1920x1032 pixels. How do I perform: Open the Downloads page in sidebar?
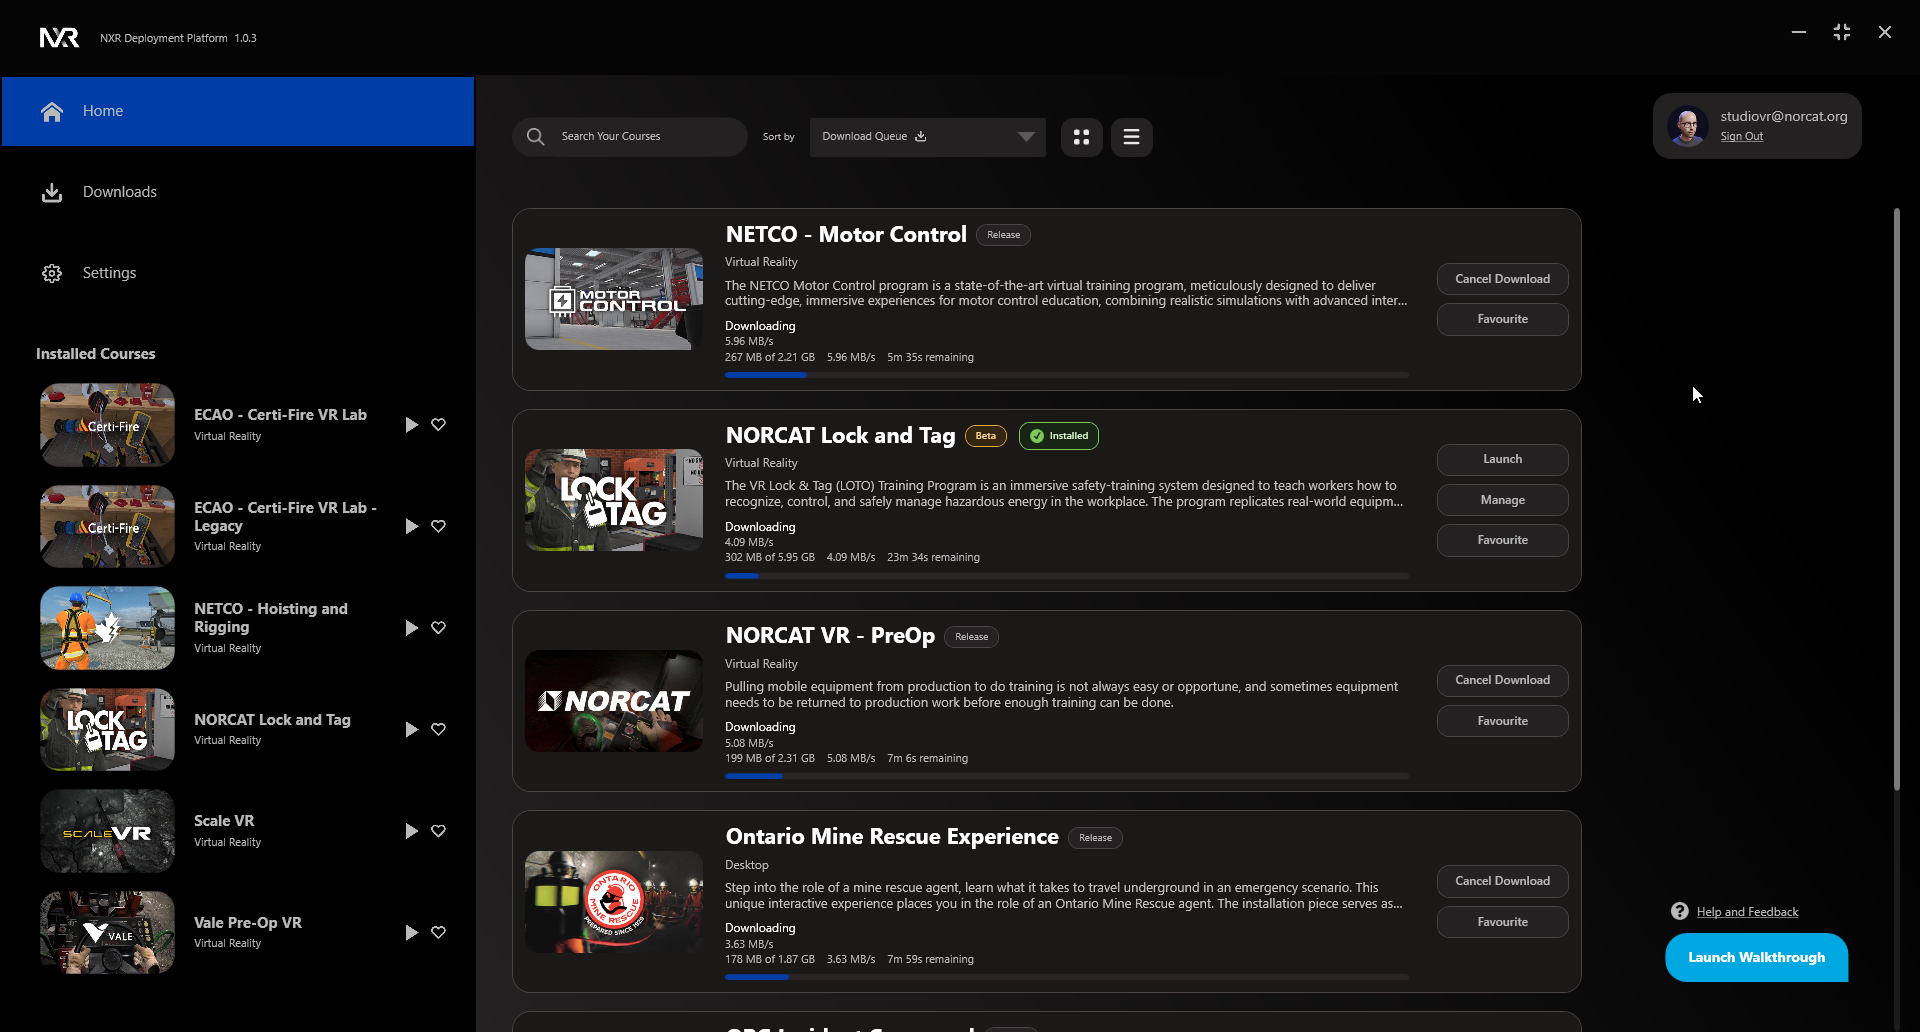119,192
